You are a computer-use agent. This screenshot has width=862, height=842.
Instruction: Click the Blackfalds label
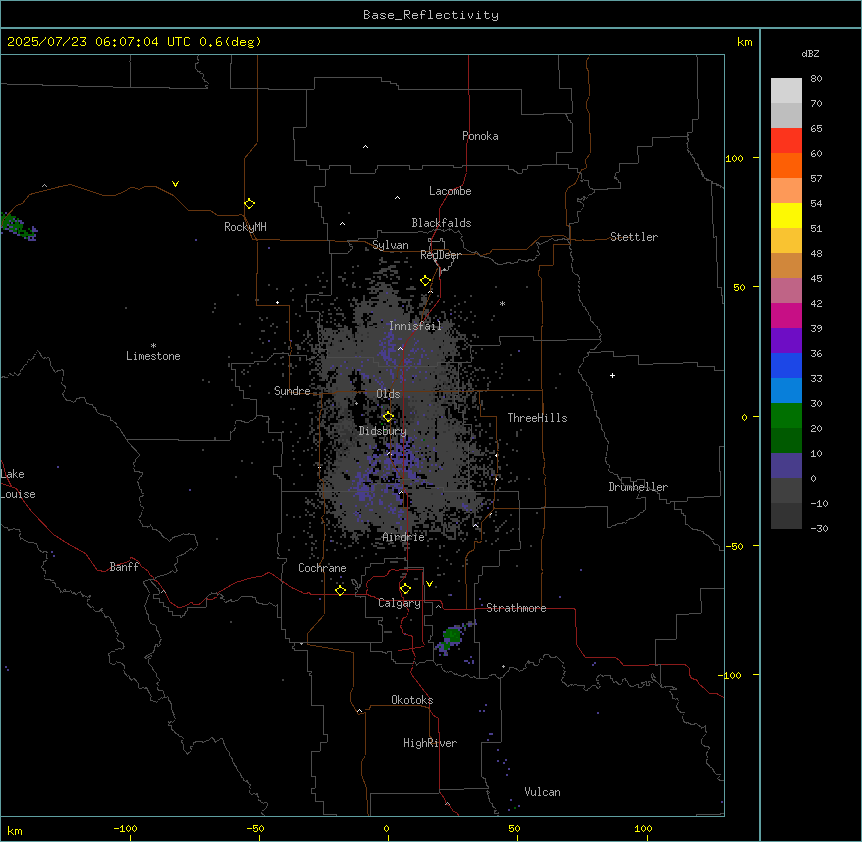pyautogui.click(x=441, y=223)
